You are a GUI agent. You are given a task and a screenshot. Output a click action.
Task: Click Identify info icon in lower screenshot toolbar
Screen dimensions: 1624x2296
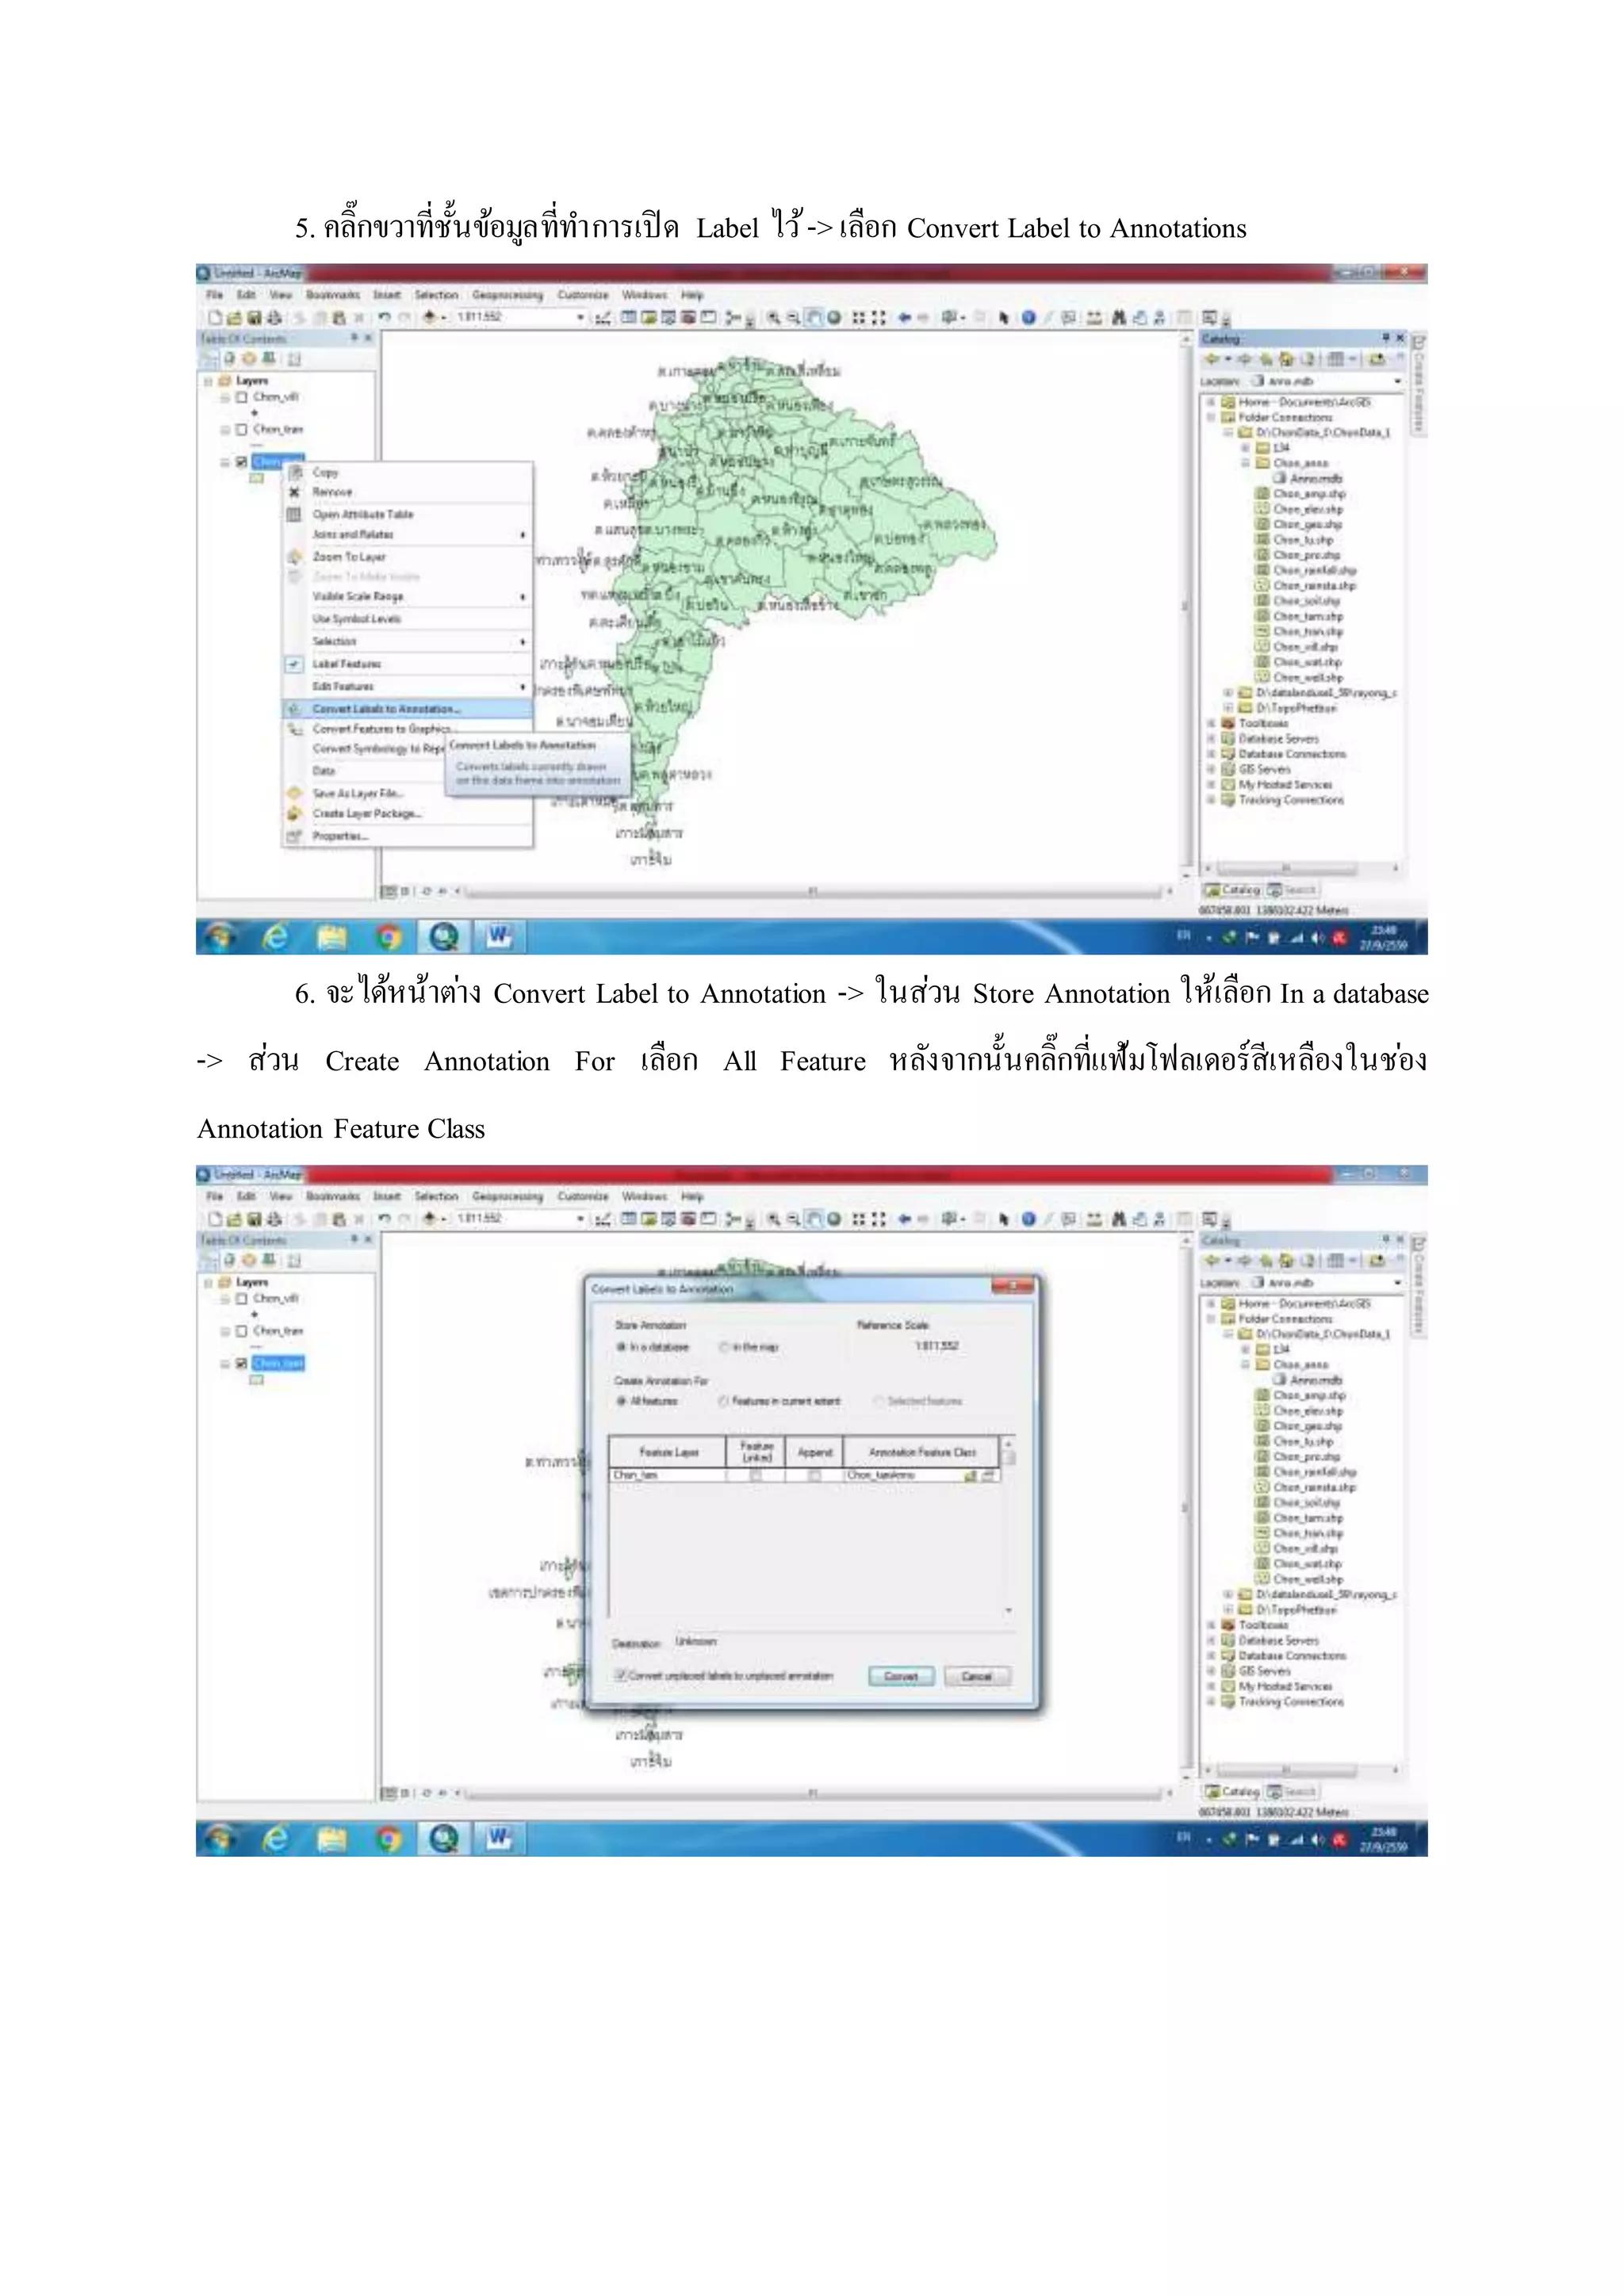tap(1028, 1219)
